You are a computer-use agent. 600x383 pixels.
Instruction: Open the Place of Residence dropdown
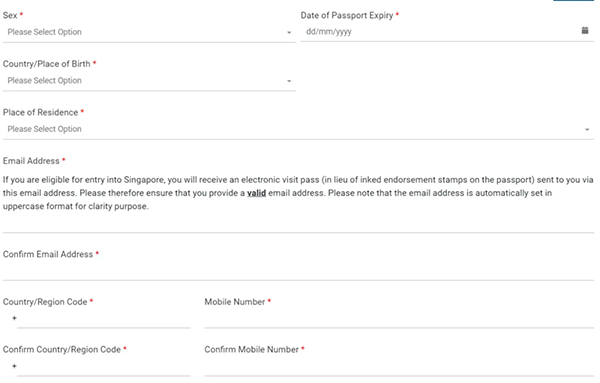coord(298,129)
